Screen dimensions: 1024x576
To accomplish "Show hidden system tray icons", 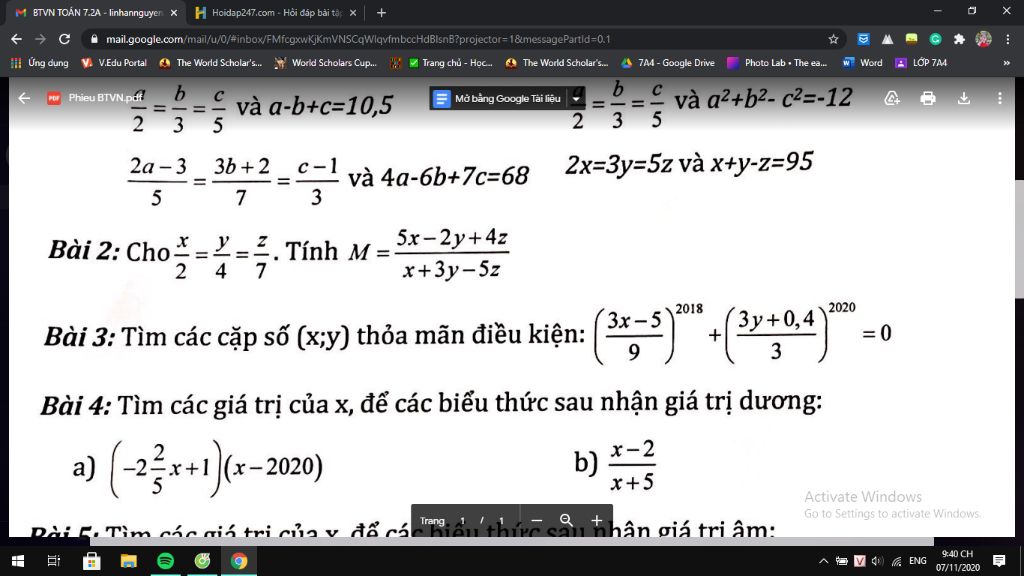I will pos(824,560).
